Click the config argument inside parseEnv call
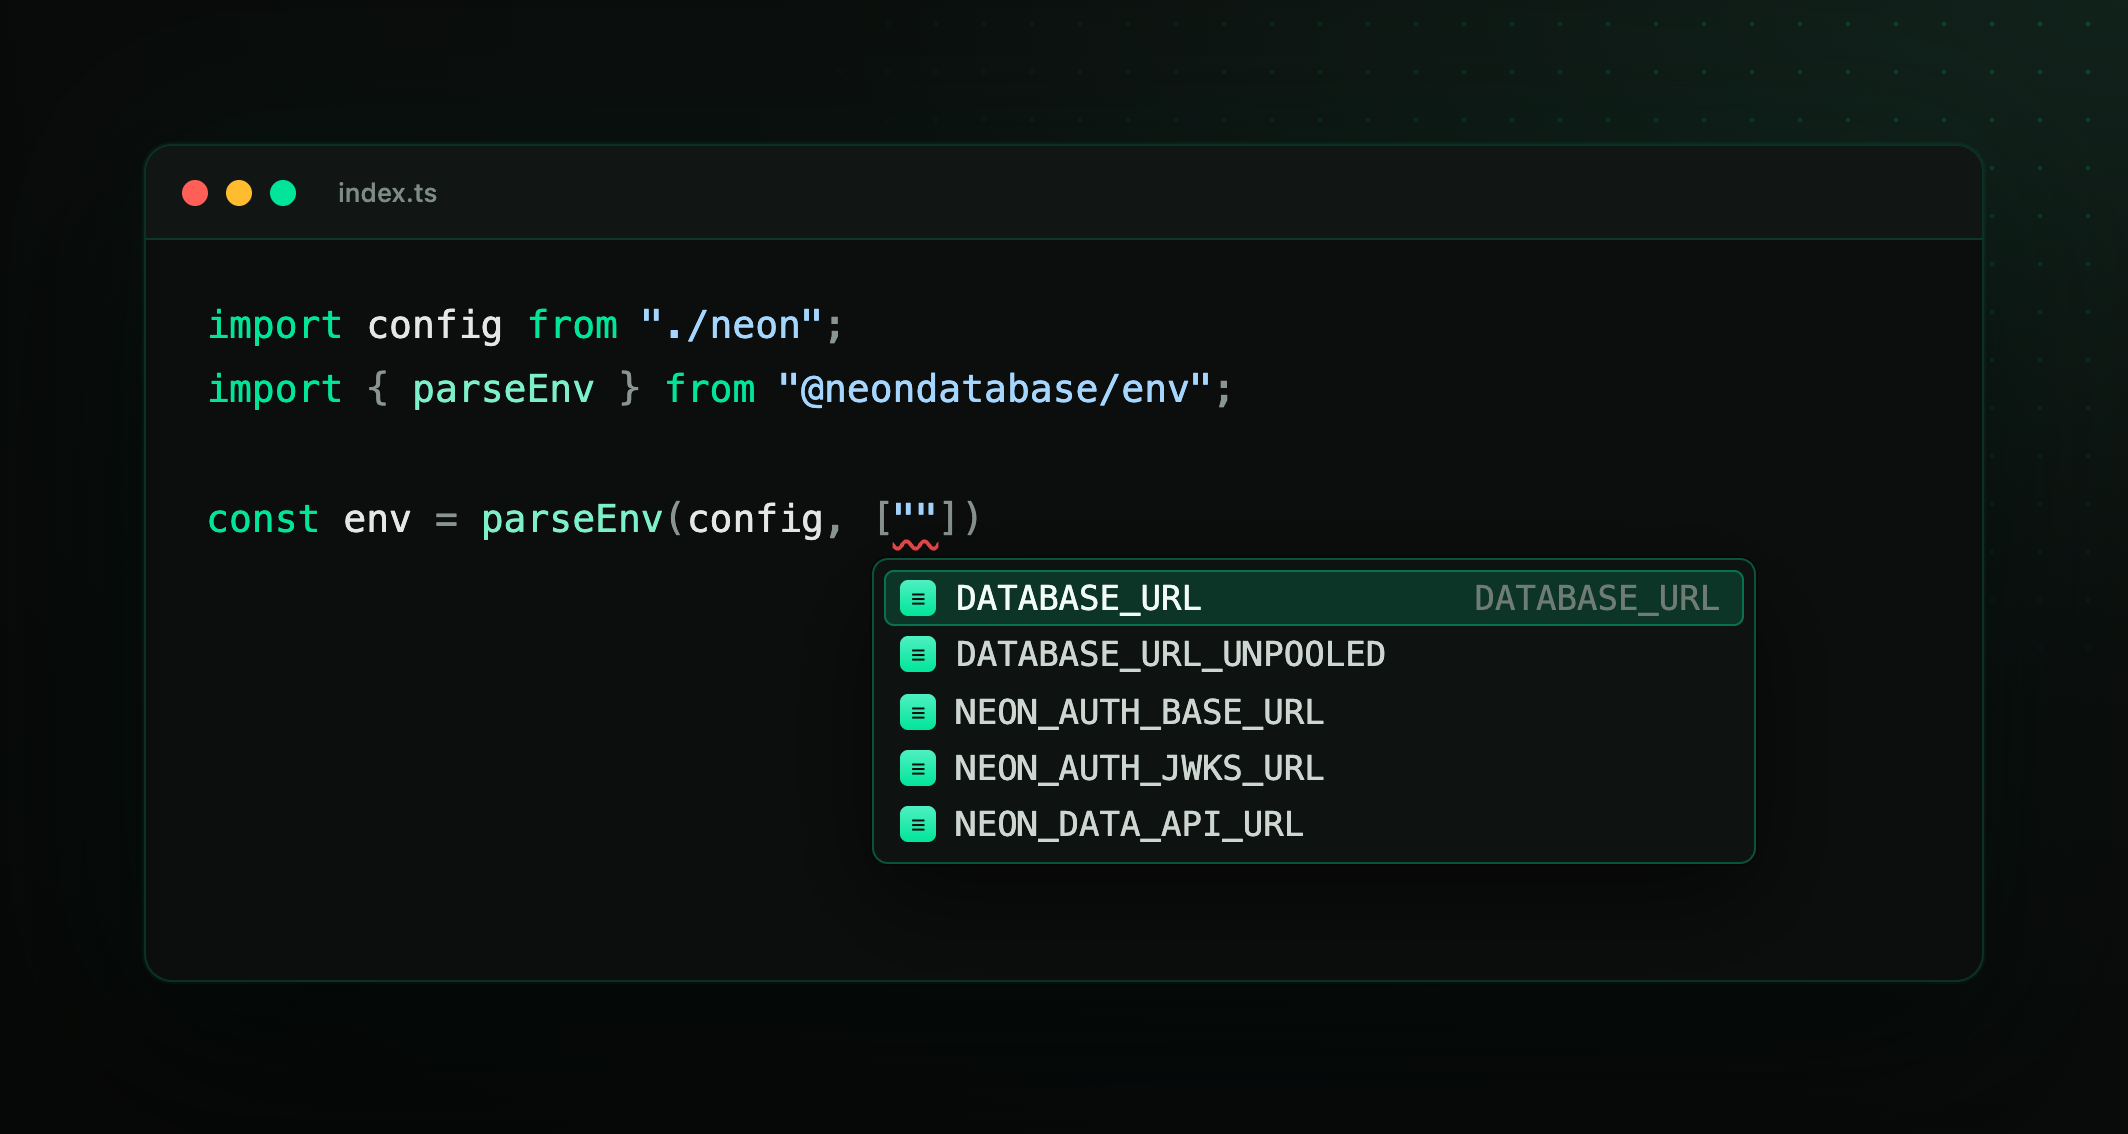This screenshot has width=2128, height=1134. (x=755, y=519)
